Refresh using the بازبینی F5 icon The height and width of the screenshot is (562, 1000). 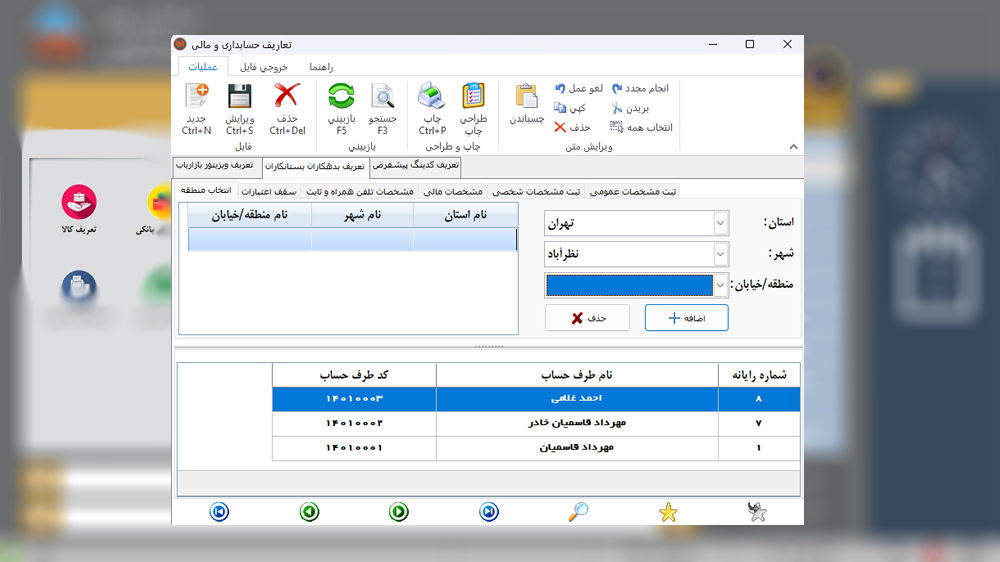pos(342,97)
